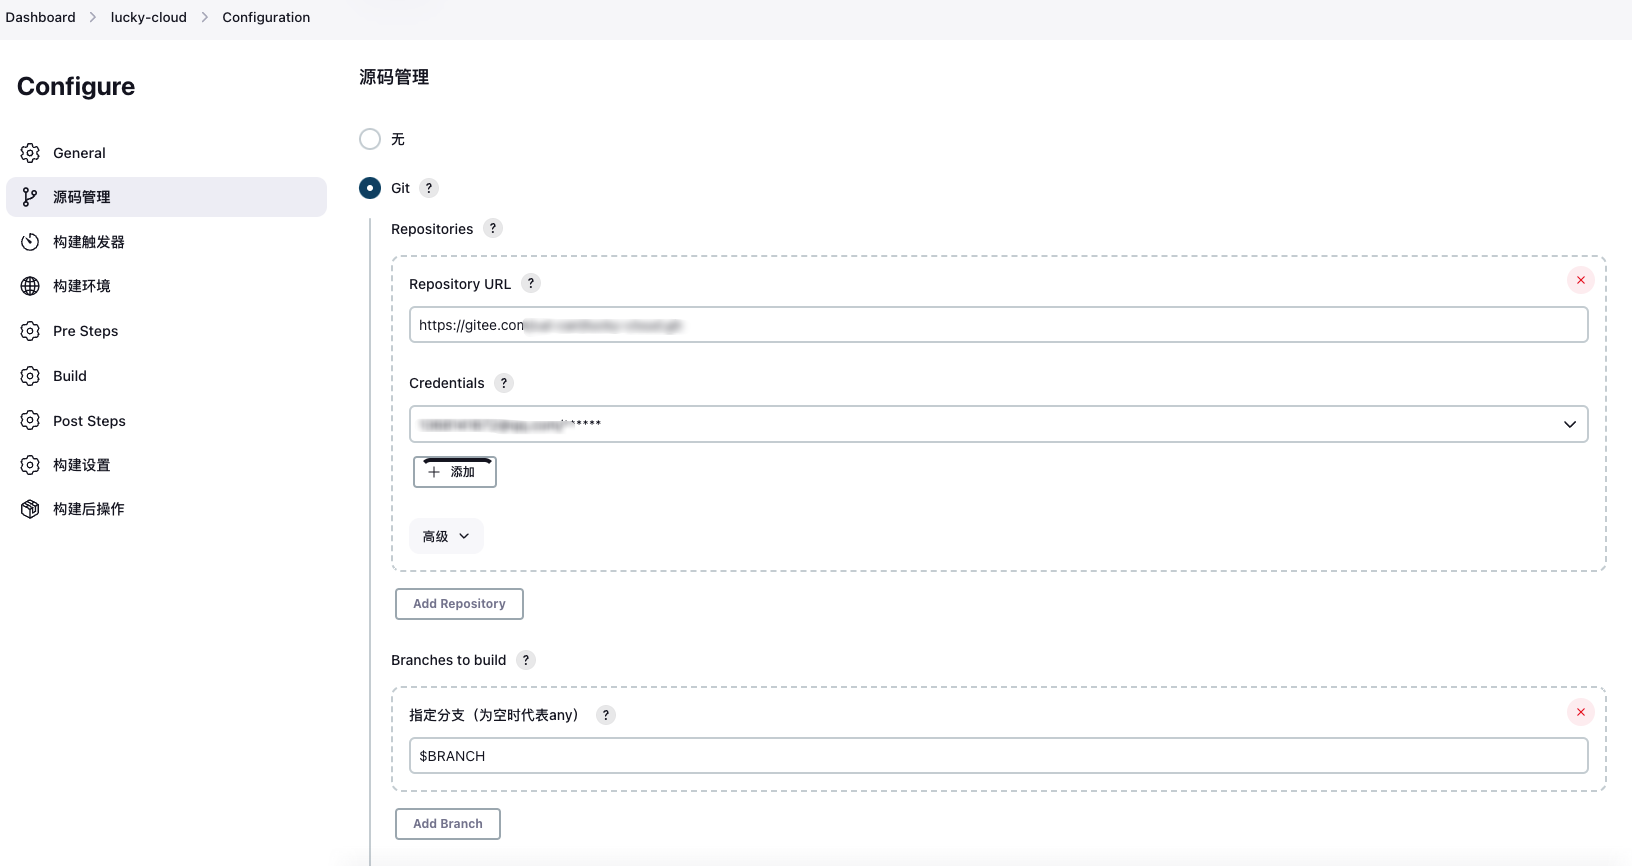The width and height of the screenshot is (1632, 866).
Task: Click the Pre Steps gear icon
Action: pyautogui.click(x=30, y=331)
